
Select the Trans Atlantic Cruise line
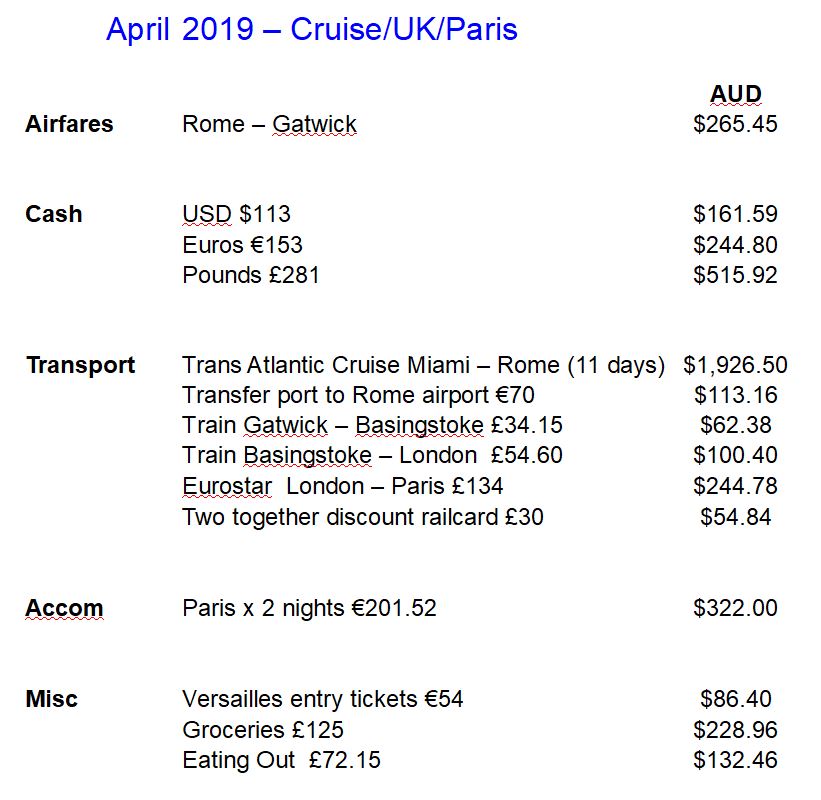423,365
